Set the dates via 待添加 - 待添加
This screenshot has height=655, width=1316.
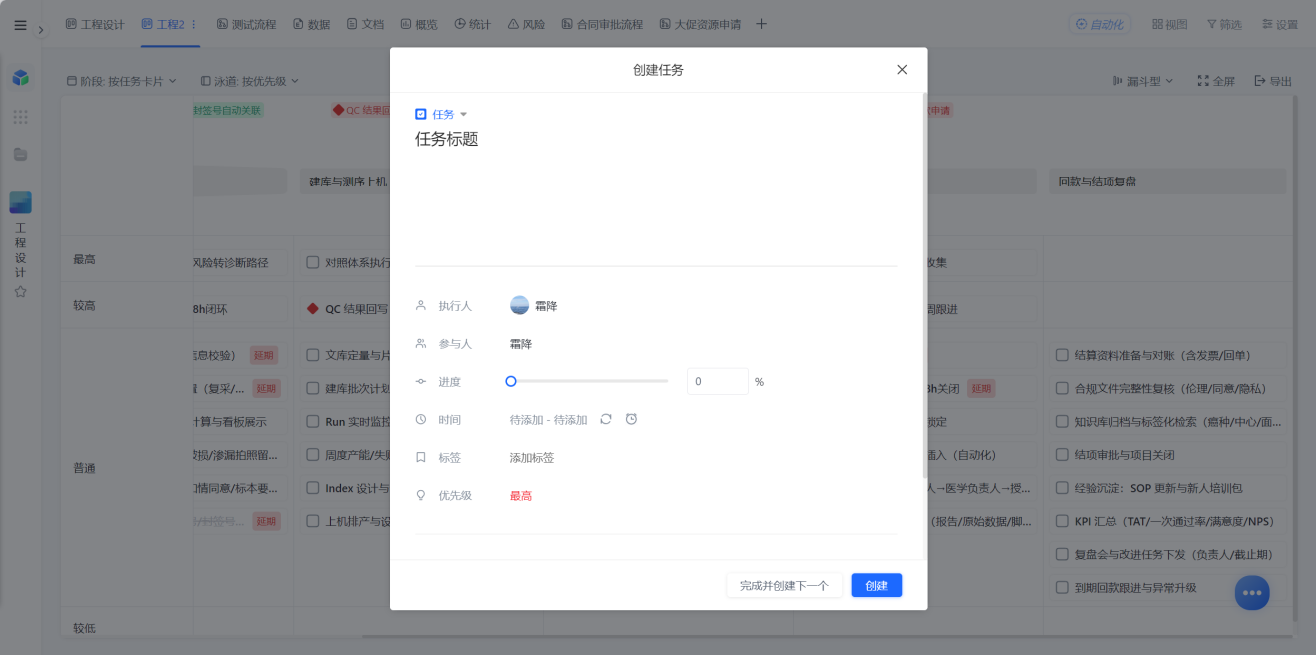(x=548, y=420)
